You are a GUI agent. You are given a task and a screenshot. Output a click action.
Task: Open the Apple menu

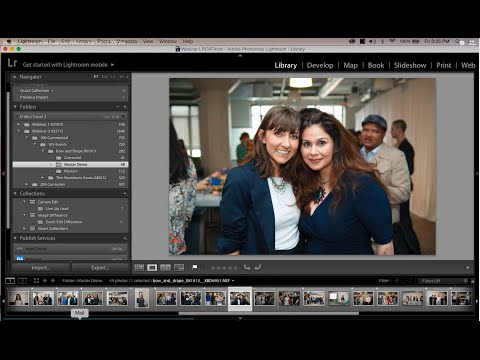pos(8,41)
